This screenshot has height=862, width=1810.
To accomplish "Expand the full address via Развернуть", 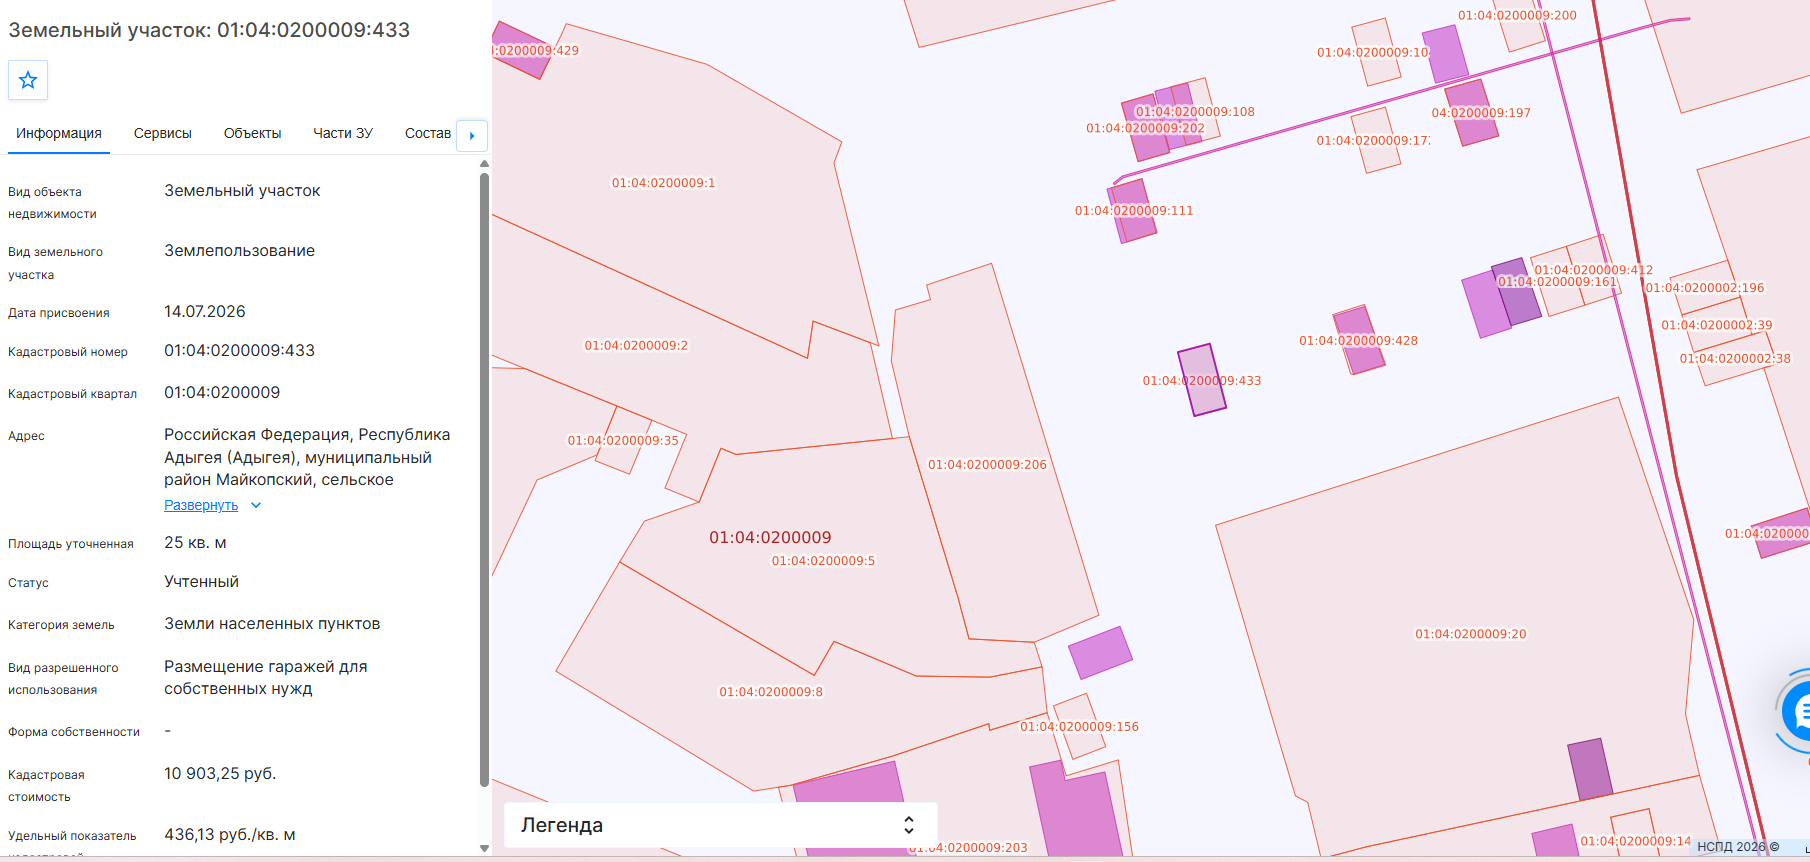I will click(201, 505).
